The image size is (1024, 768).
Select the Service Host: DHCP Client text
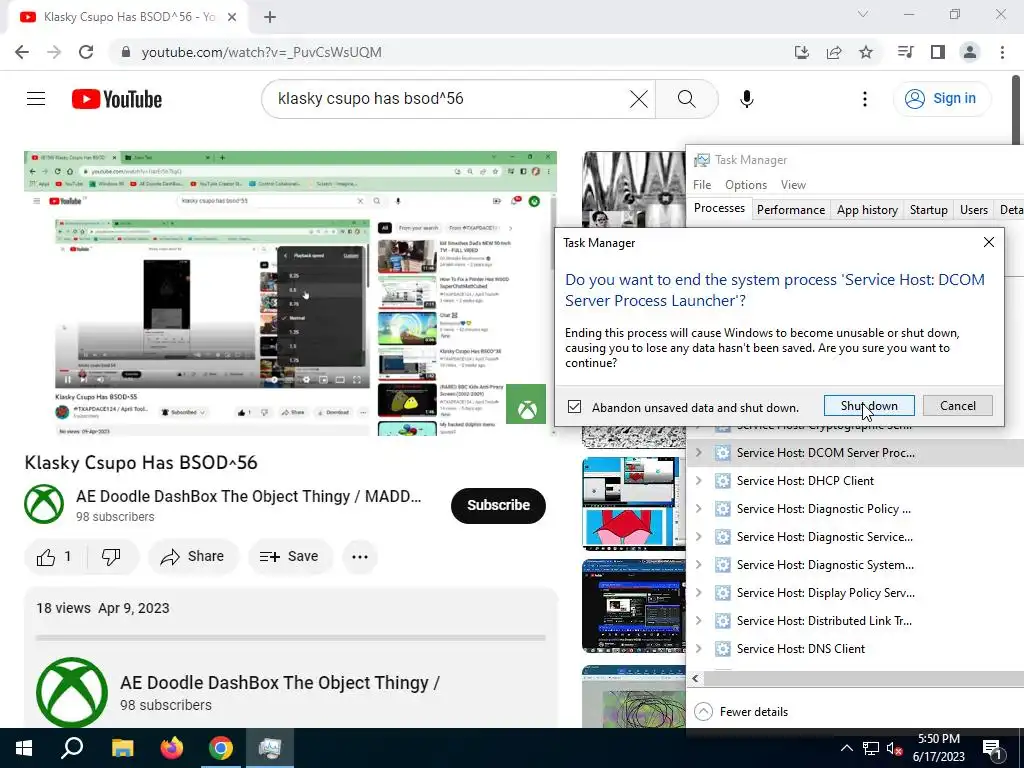point(805,481)
